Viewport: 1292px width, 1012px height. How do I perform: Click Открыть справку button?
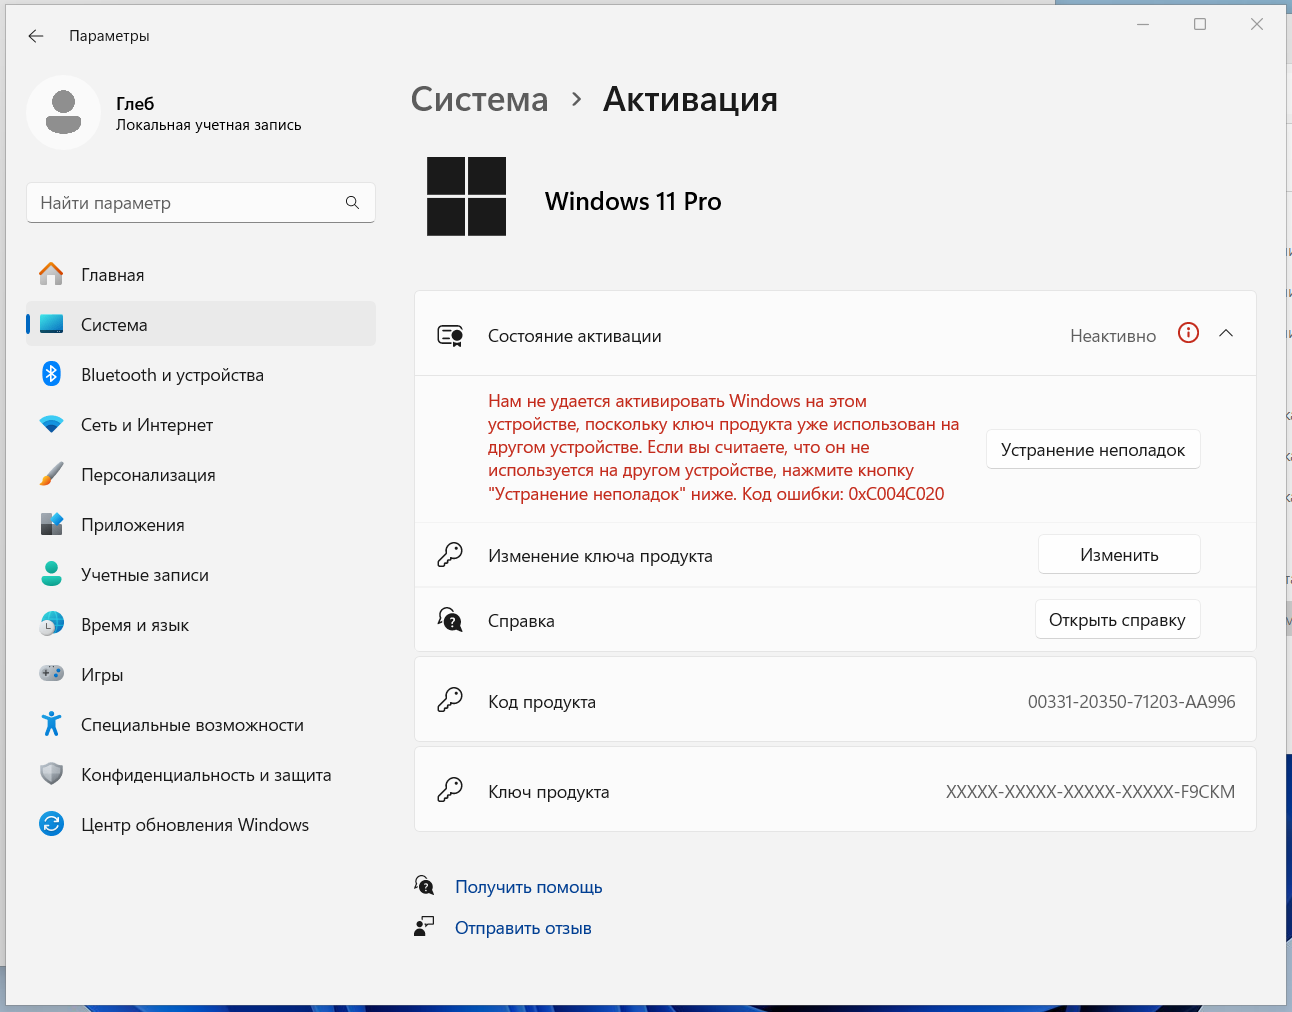pos(1117,619)
